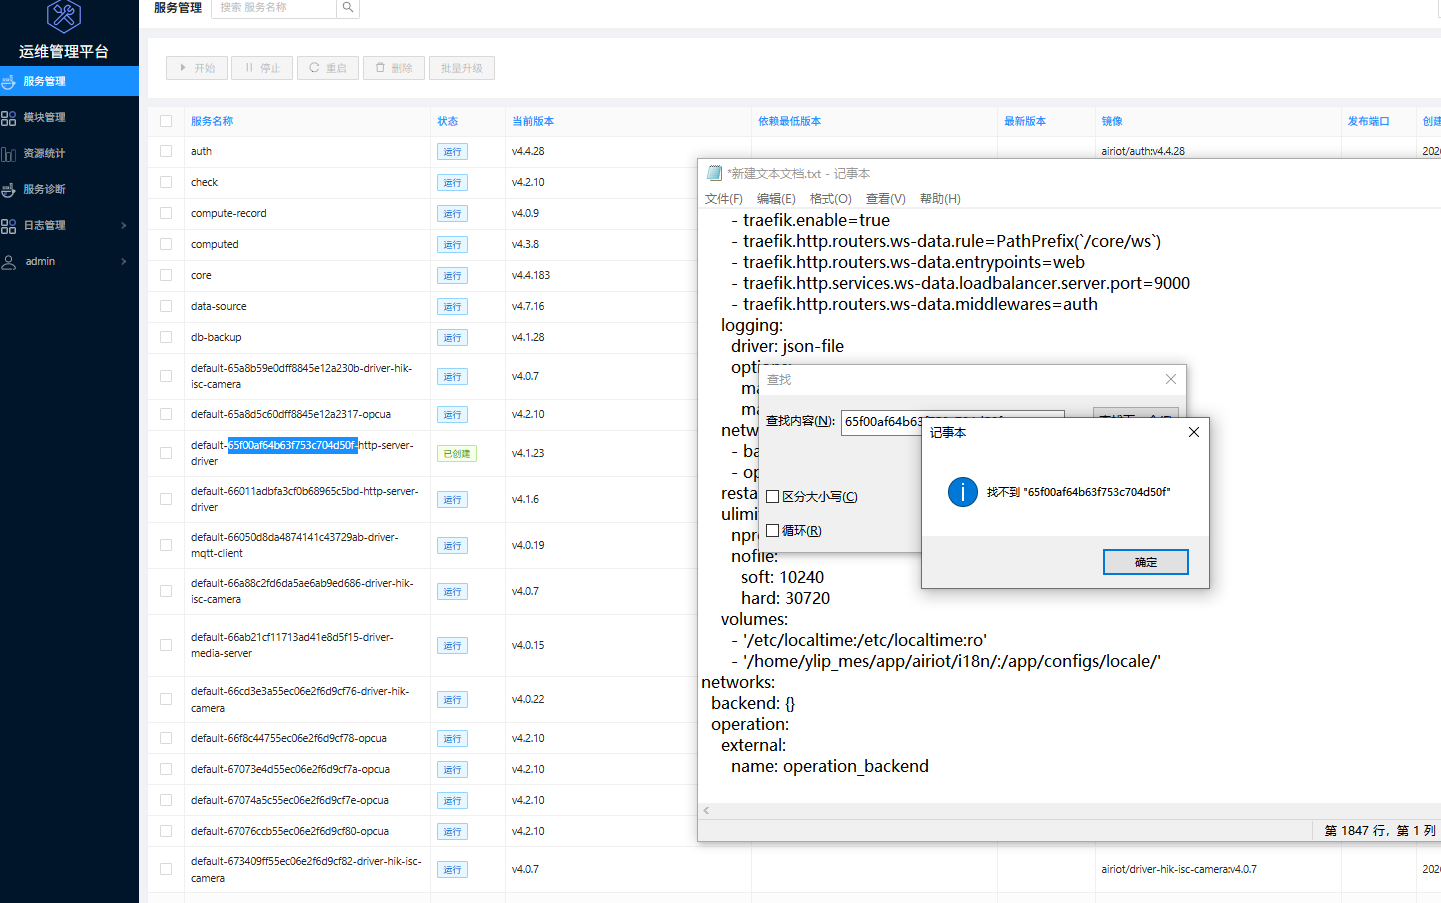This screenshot has width=1441, height=903.
Task: Enable 区分大小写 checkbox in find dialog
Action: (x=772, y=496)
